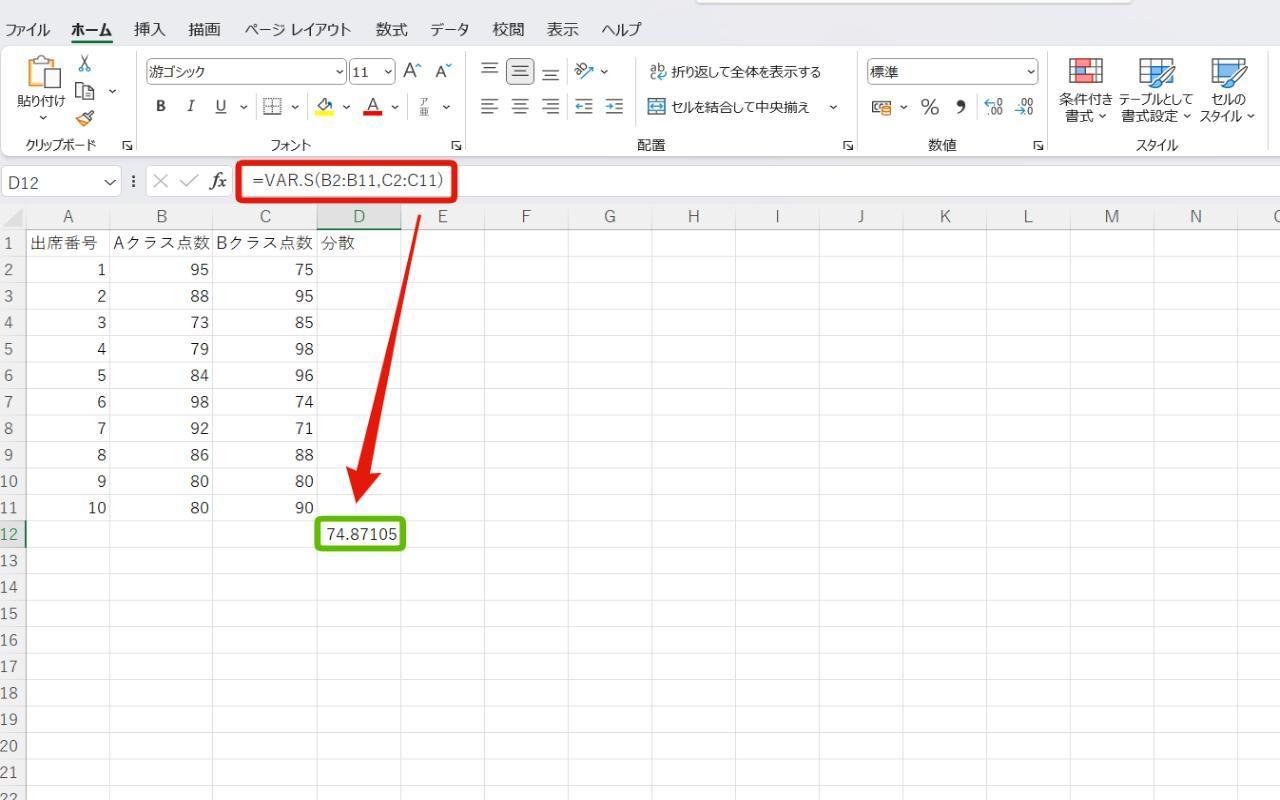This screenshot has height=800, width=1280.
Task: Increase font size with the larger A icon
Action: click(412, 71)
